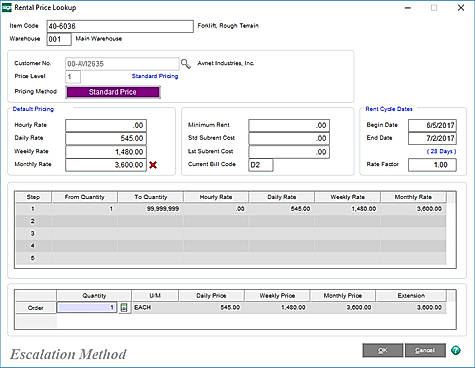Screen dimensions: 475x368
Task: Click the Hourly Rate default pricing field
Action: (106, 125)
